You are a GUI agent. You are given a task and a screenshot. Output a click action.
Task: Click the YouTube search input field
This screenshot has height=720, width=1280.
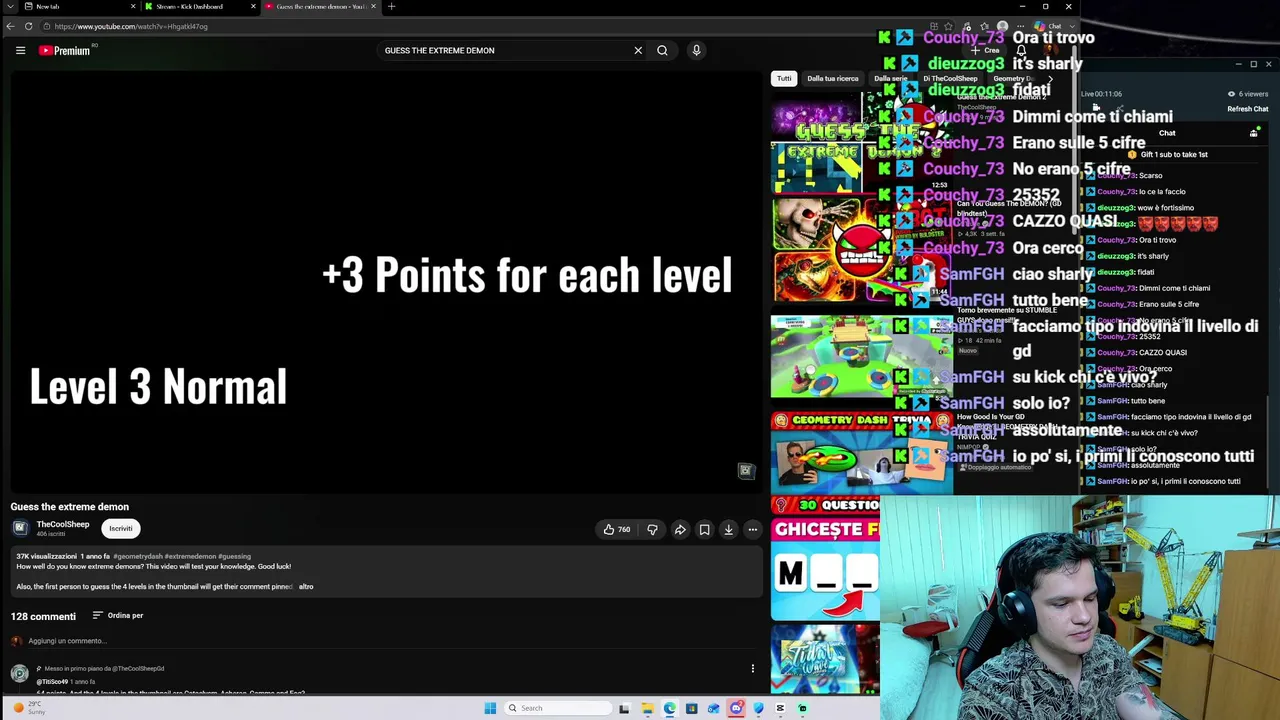pyautogui.click(x=505, y=50)
